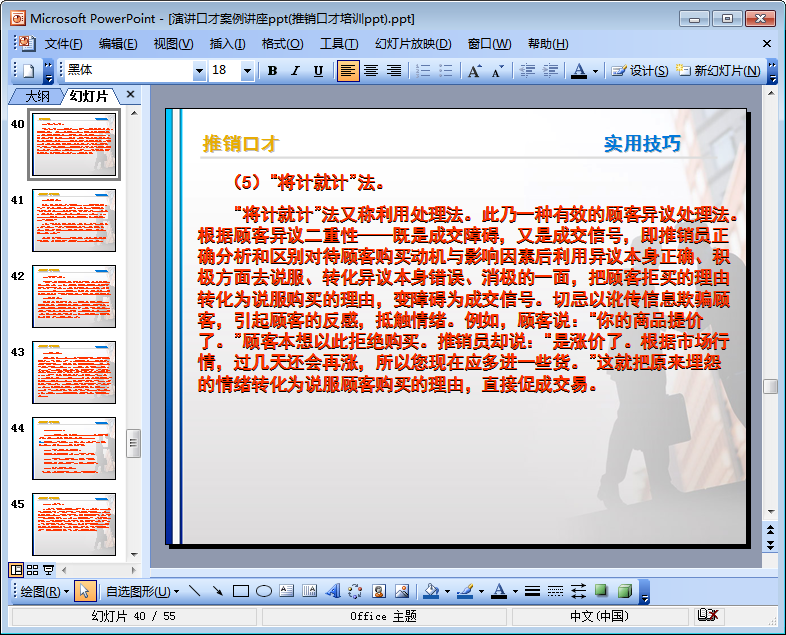The height and width of the screenshot is (635, 786).
Task: Toggle Bold formatting
Action: tap(272, 71)
